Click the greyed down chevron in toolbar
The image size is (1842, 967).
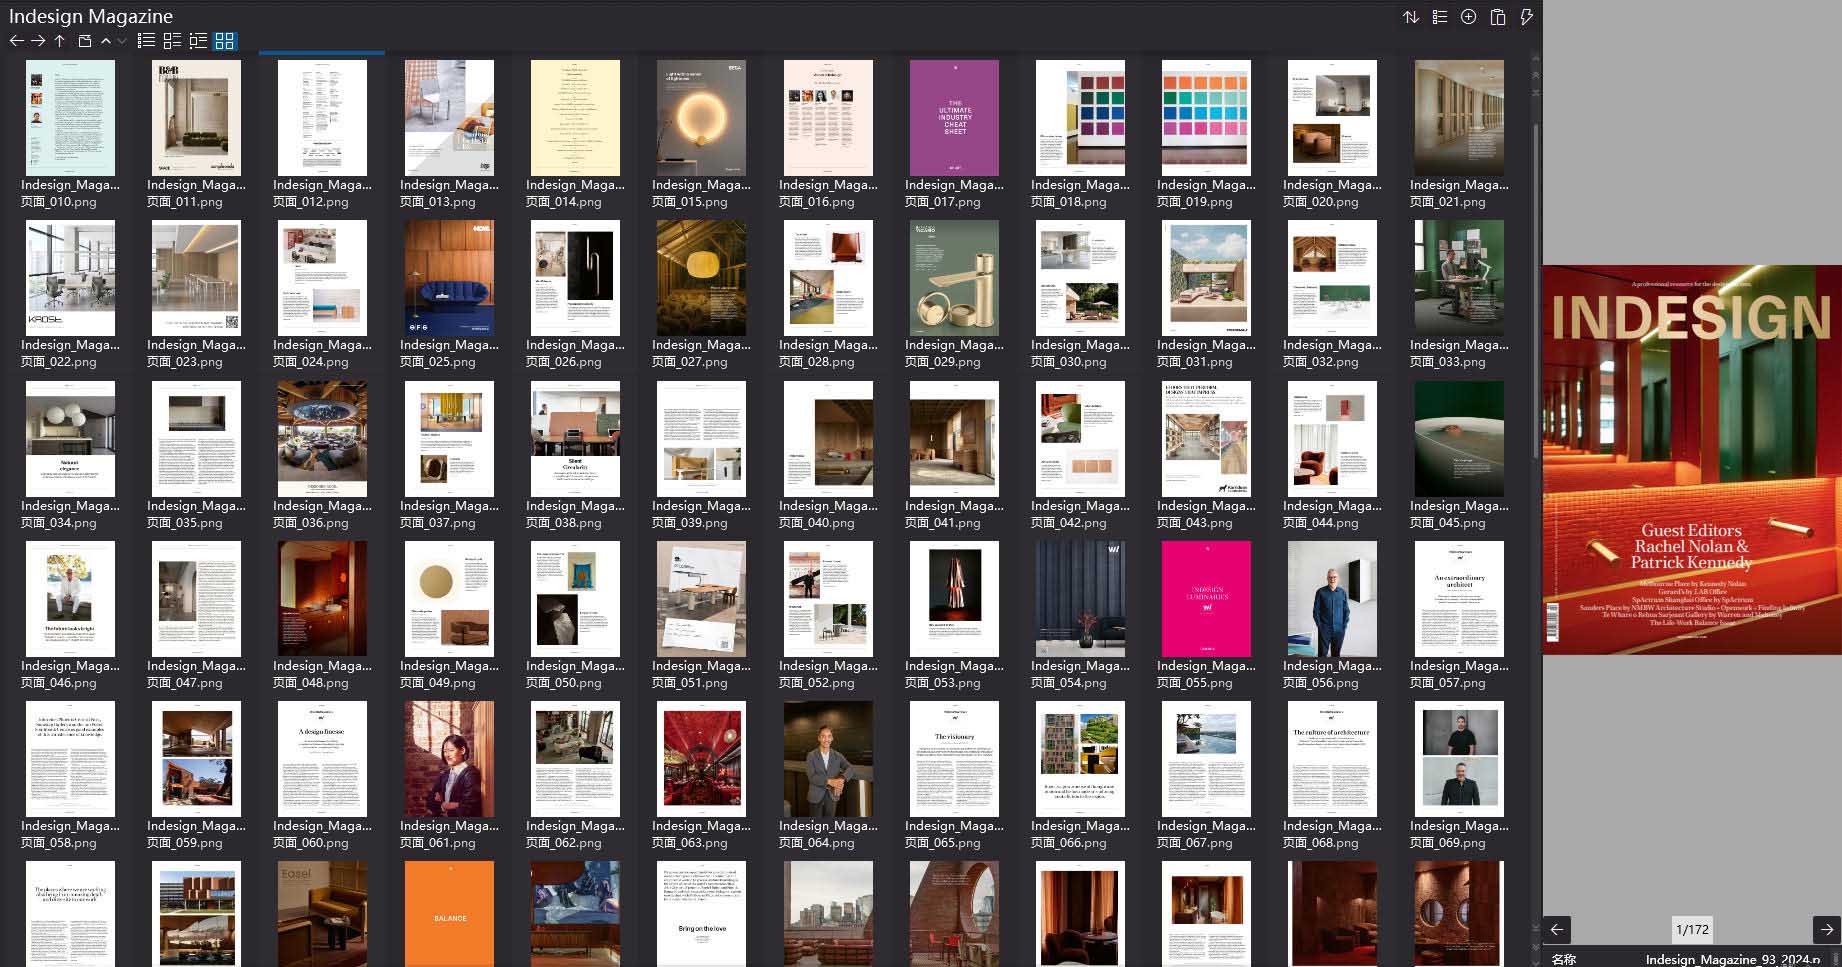pos(122,41)
